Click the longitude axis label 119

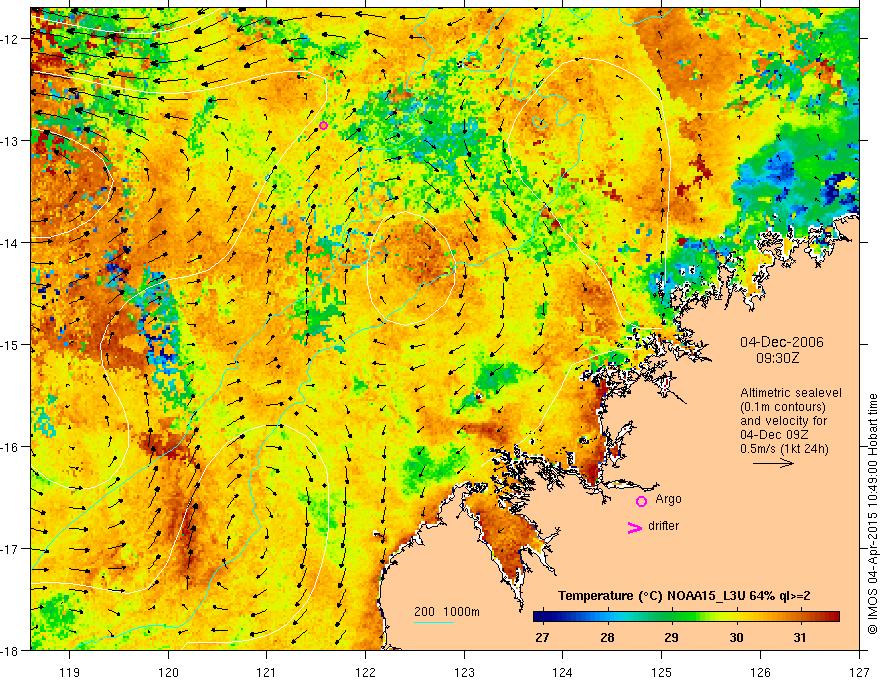[70, 672]
